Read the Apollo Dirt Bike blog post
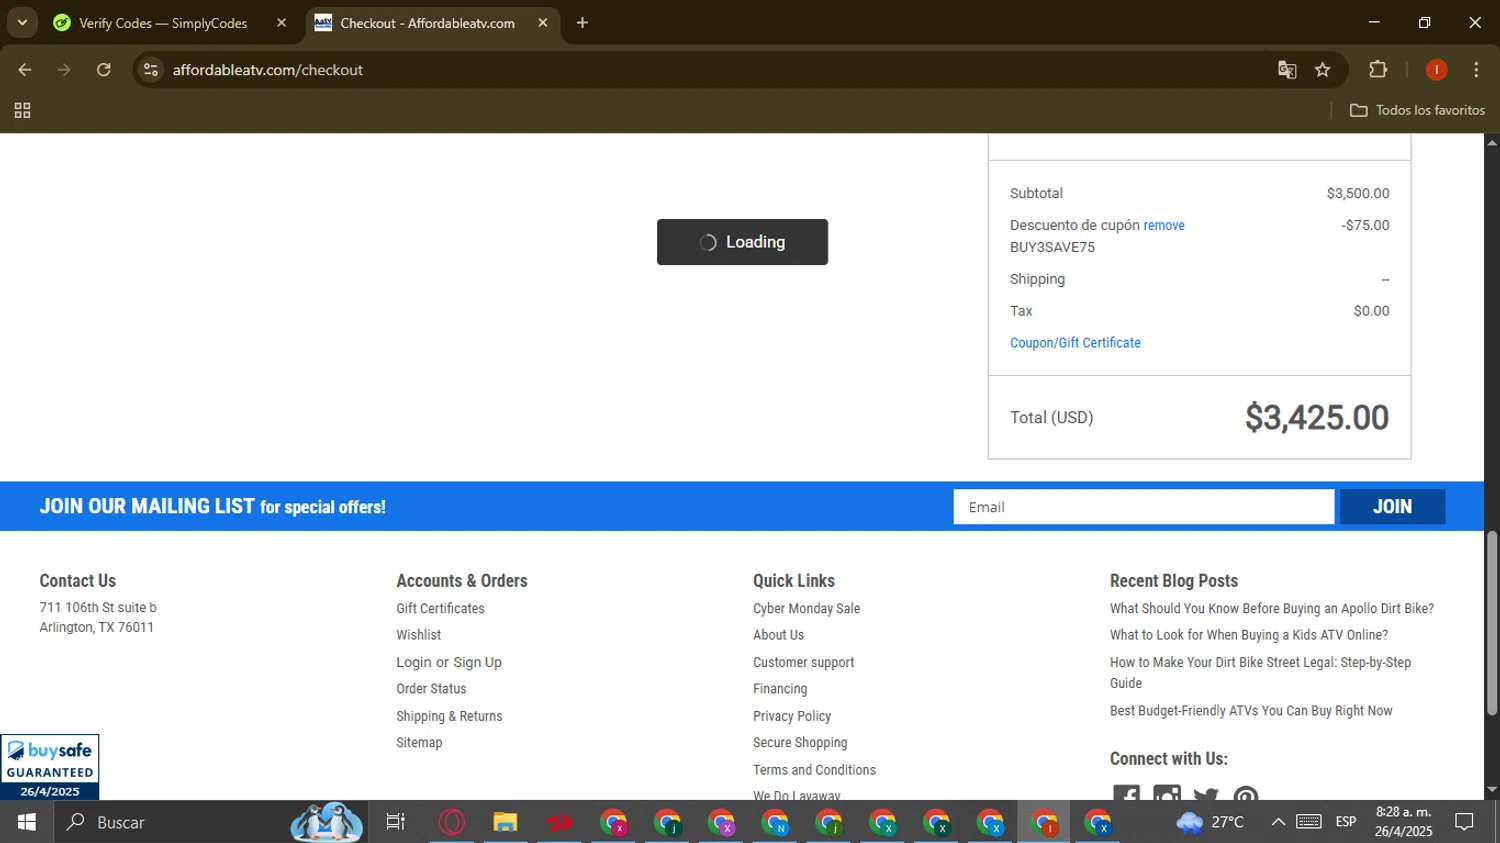 (x=1271, y=608)
